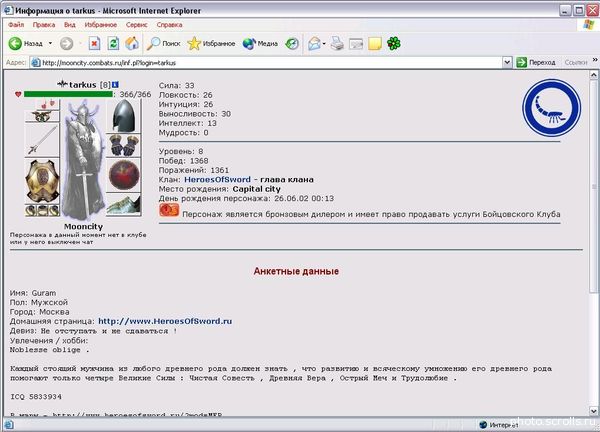Open the Медиа media panel
Viewport: 600px width, 432px height.
click(x=260, y=44)
